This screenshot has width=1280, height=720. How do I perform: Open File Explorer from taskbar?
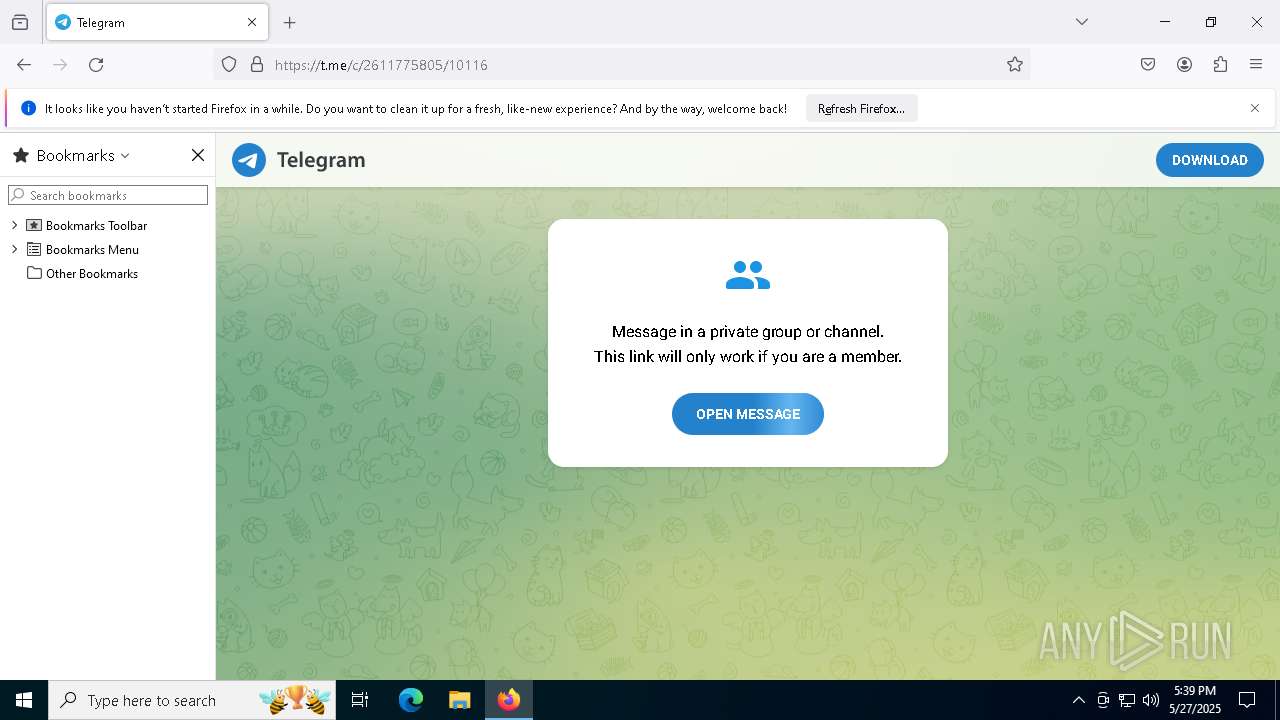(459, 700)
